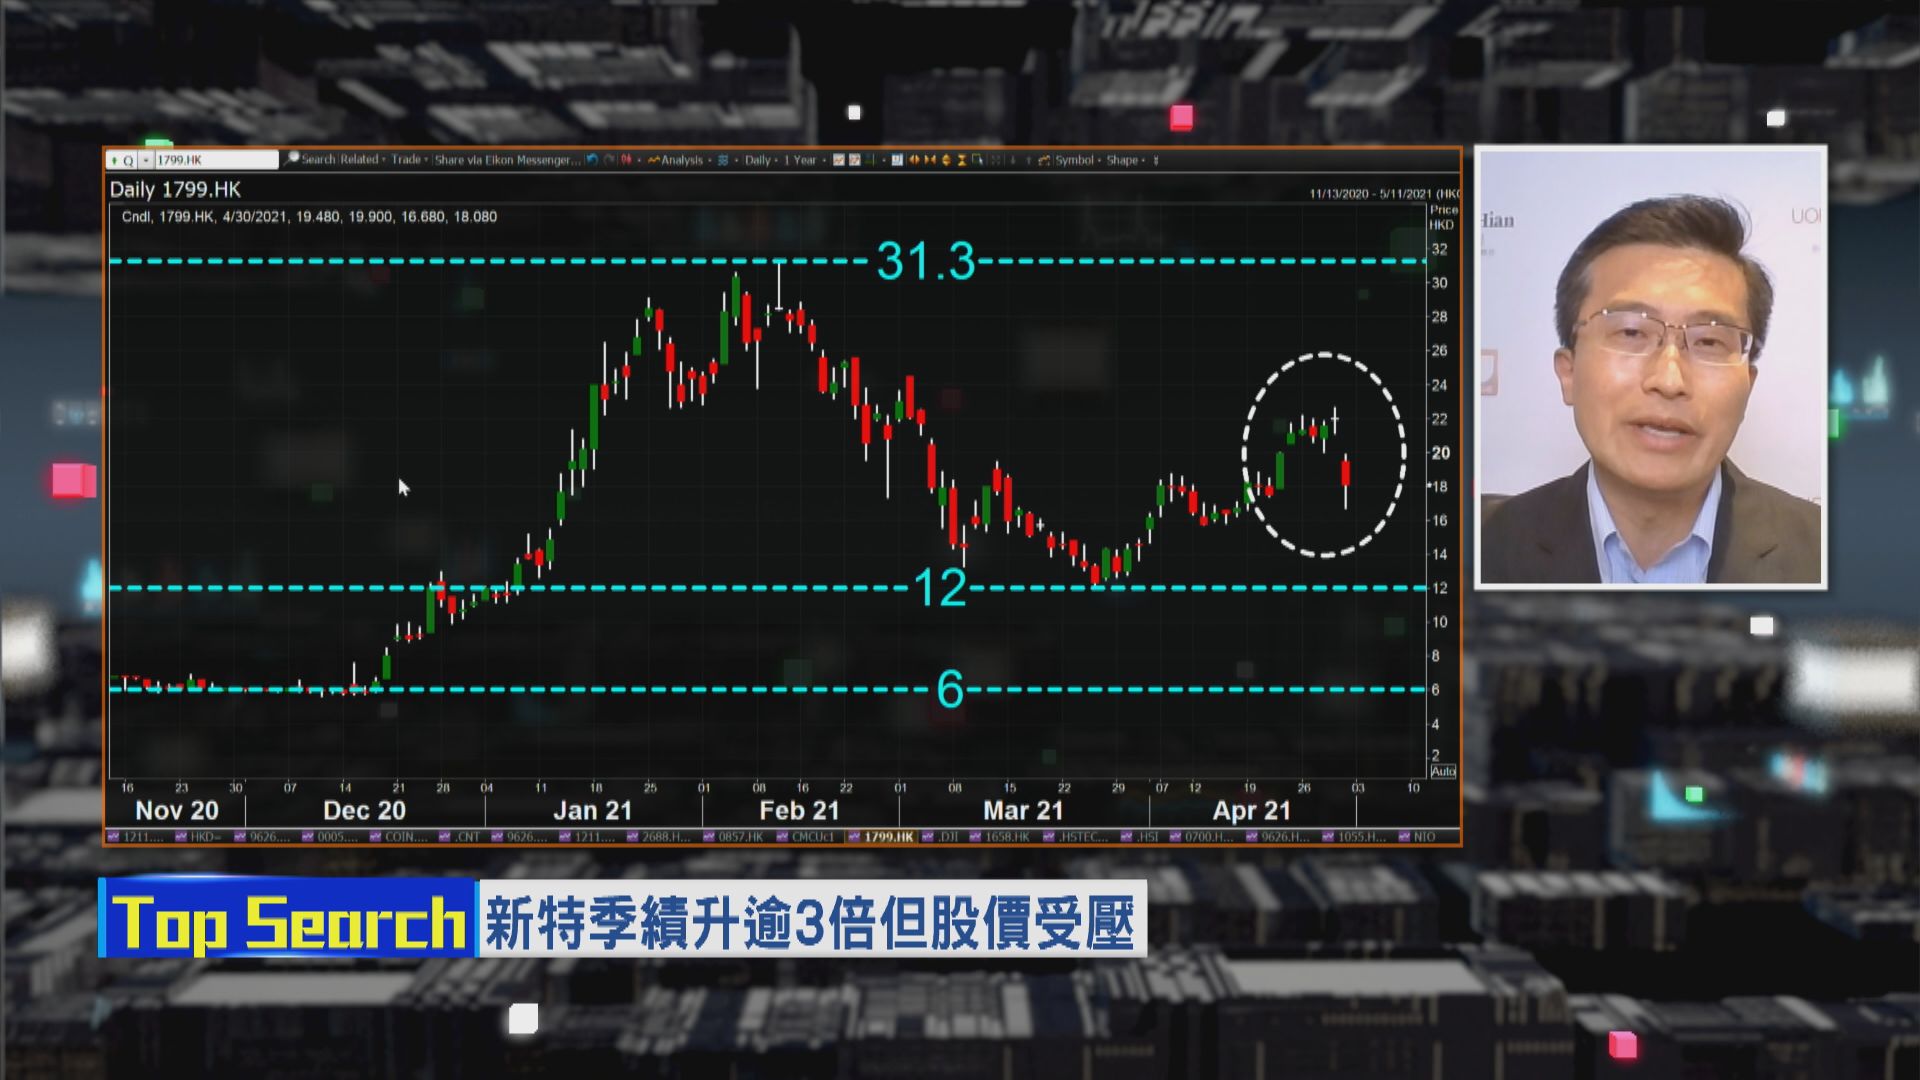Open the Daily interval dropdown

[757, 160]
